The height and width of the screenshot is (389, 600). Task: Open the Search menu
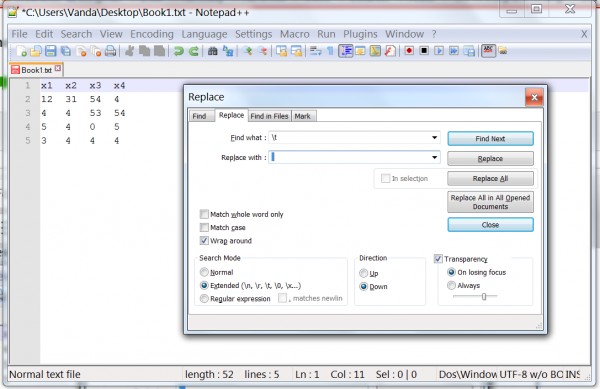tap(76, 34)
